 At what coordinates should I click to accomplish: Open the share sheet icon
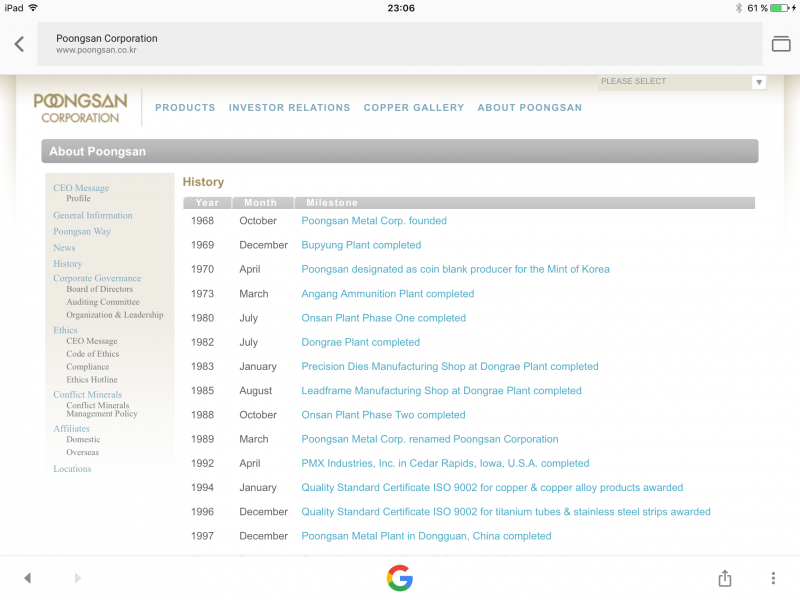pyautogui.click(x=725, y=578)
